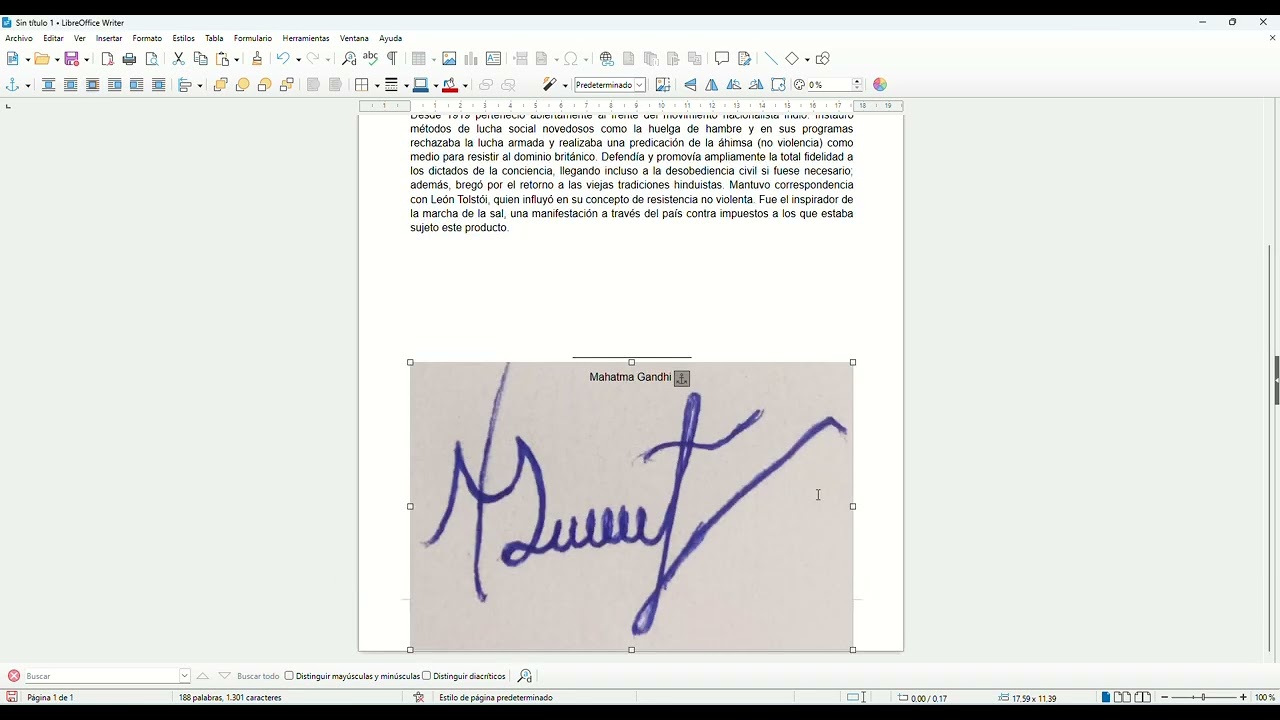Open the Undo history dropdown arrow
Viewport: 1280px width, 720px height.
click(298, 59)
